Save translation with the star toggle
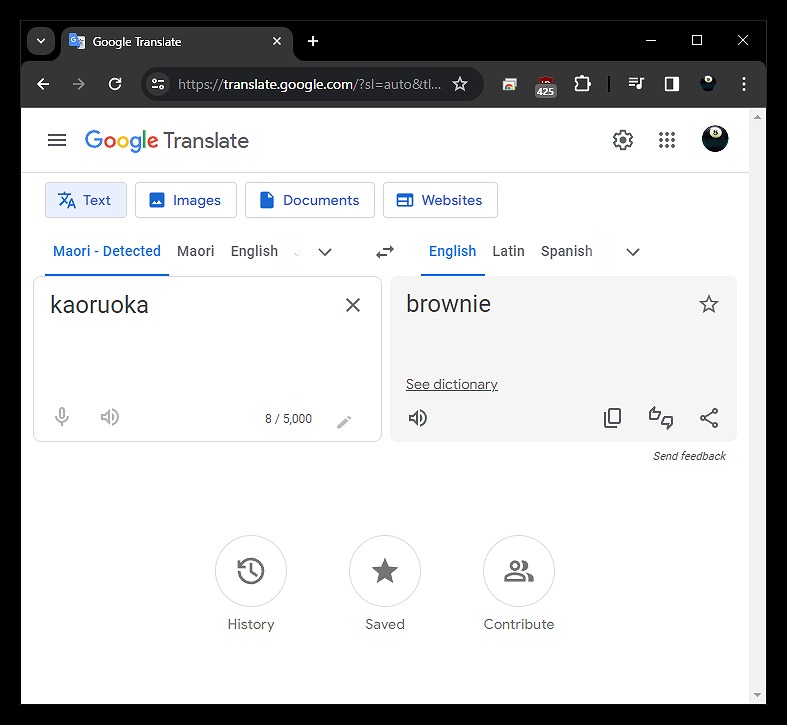 click(709, 305)
